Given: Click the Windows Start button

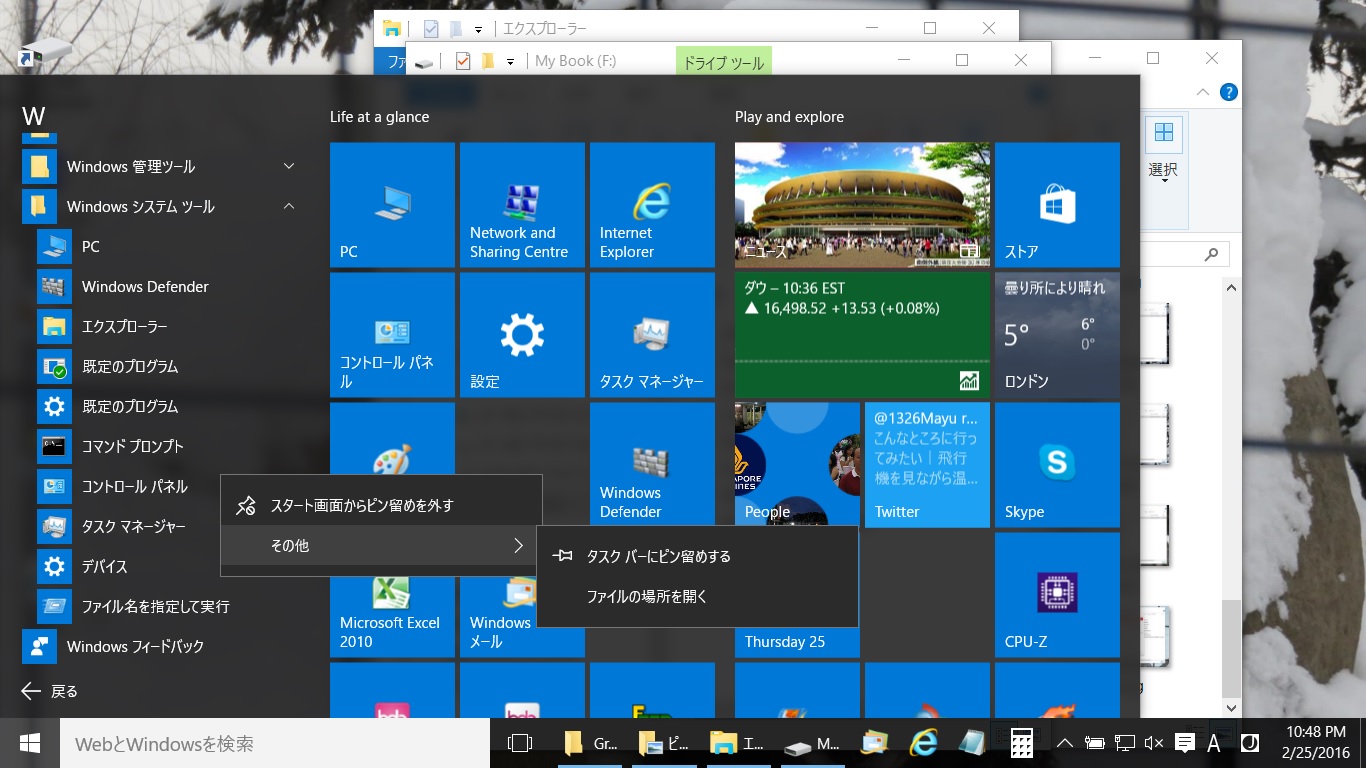Looking at the screenshot, I should [x=30, y=743].
